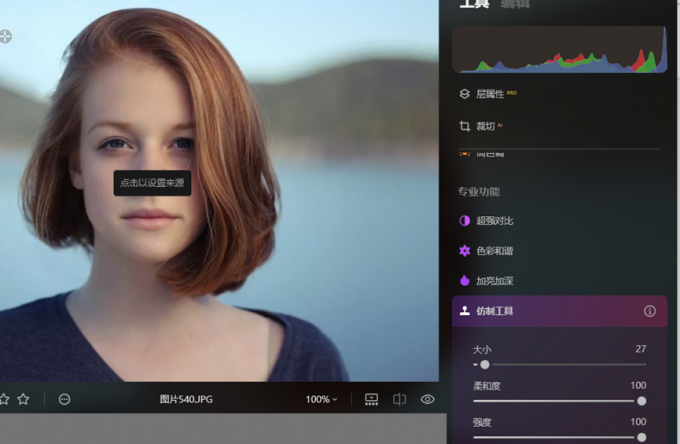Open the circled three-dots more options icon
Image resolution: width=680 pixels, height=444 pixels.
coord(64,399)
